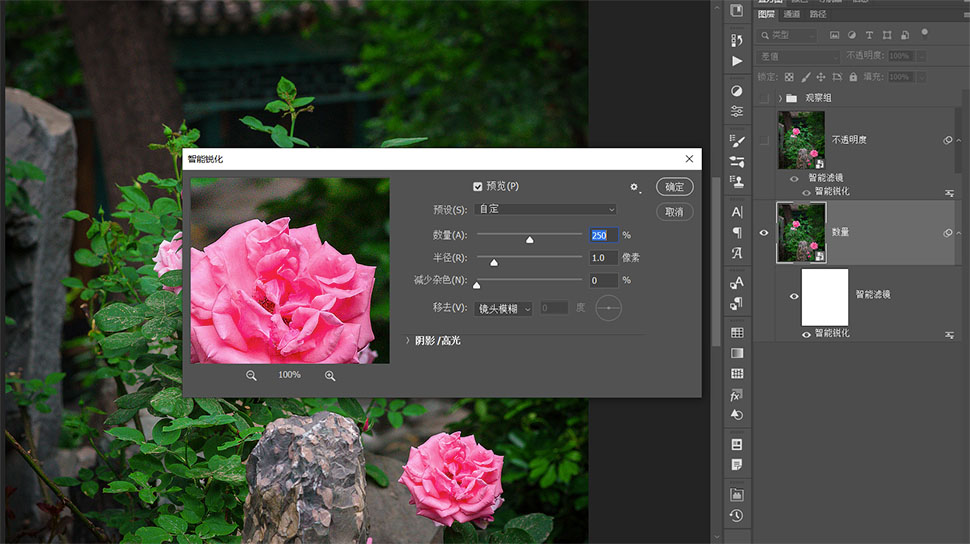Switch to the 路径 tab

pos(818,14)
